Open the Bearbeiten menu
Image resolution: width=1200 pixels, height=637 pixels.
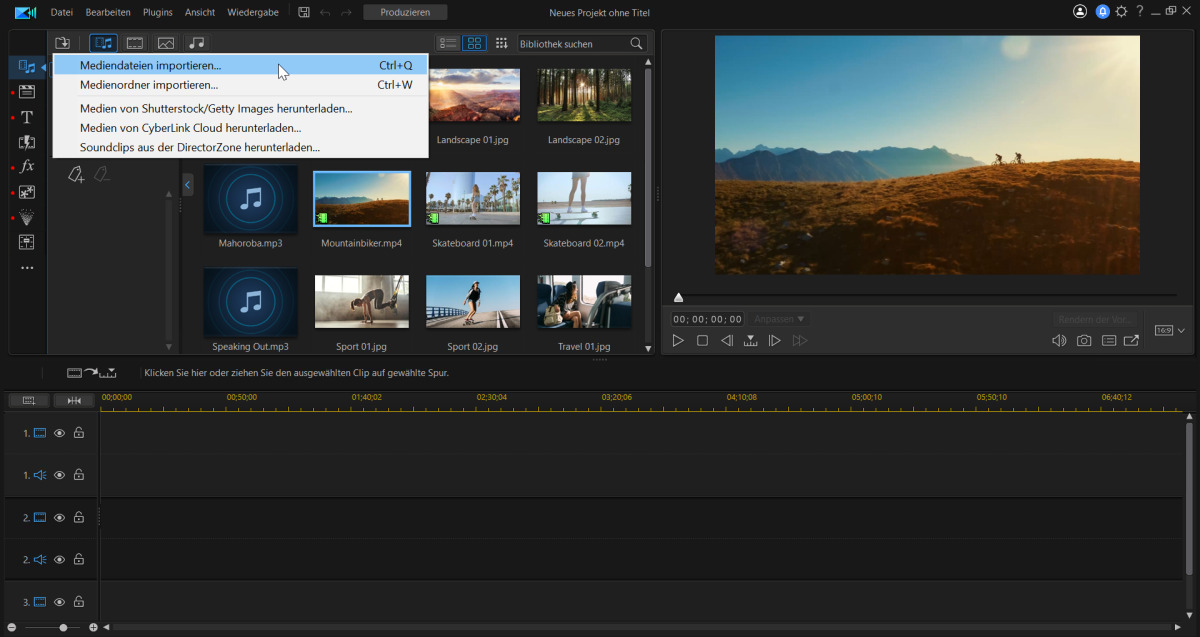point(108,12)
